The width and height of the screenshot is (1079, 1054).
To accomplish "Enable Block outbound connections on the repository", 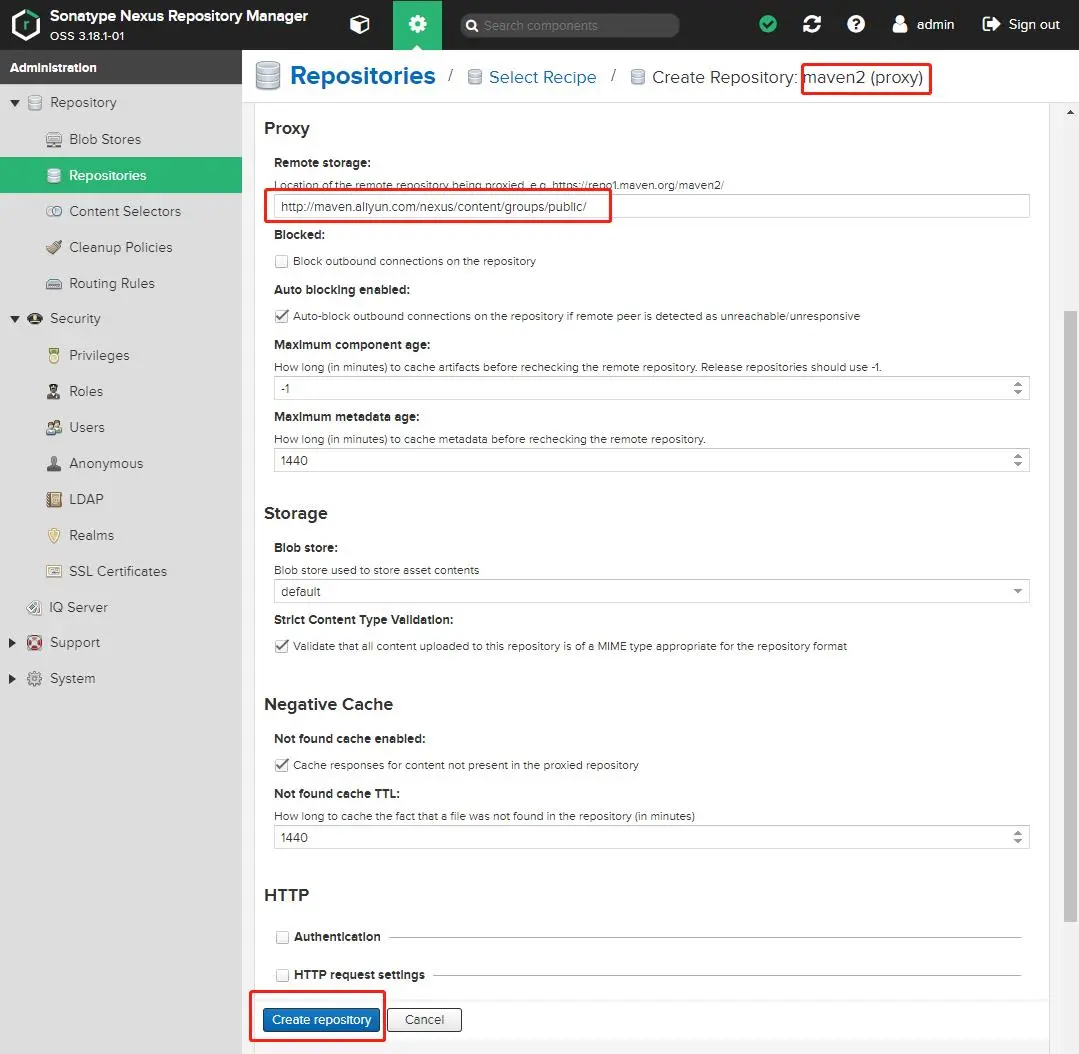I will point(281,261).
